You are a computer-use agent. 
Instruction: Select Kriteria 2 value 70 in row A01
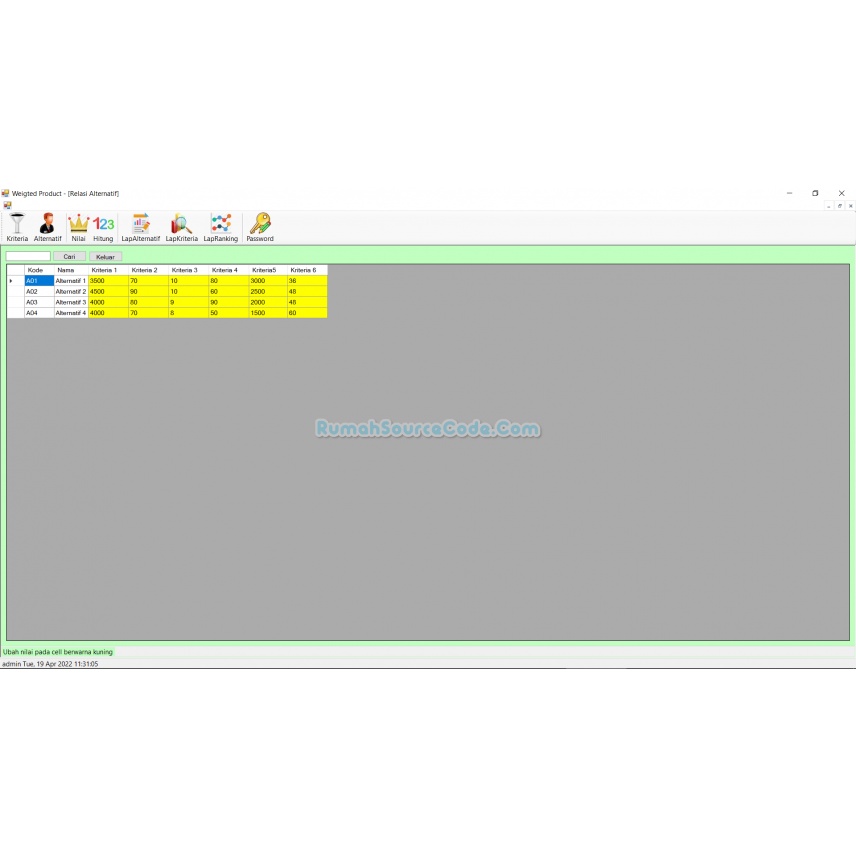tap(148, 281)
